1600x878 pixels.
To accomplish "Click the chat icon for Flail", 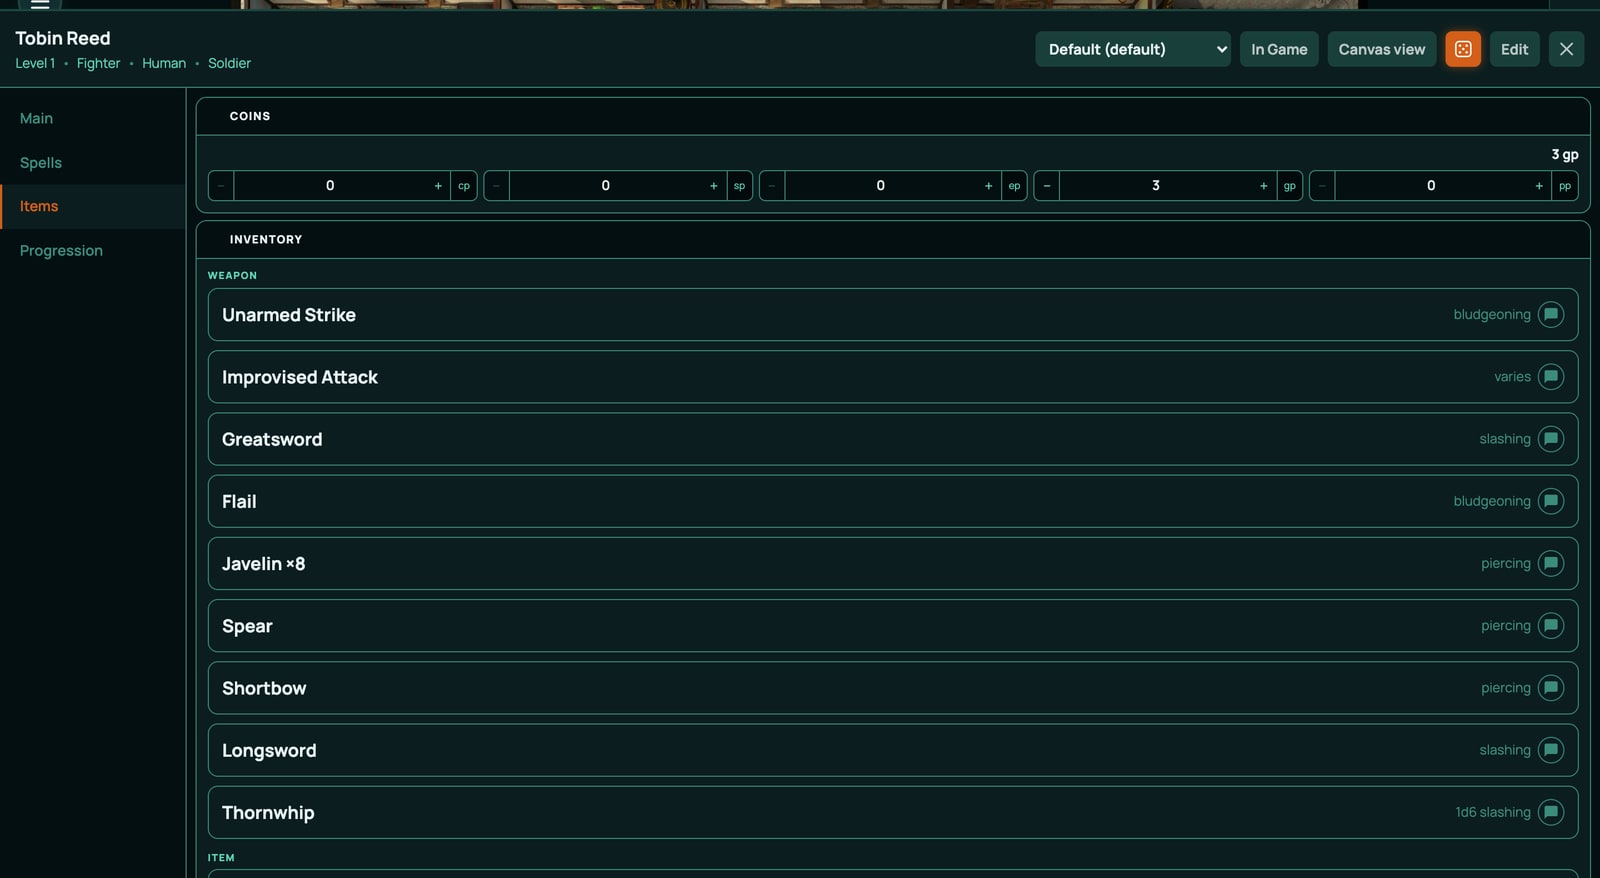I will point(1551,501).
